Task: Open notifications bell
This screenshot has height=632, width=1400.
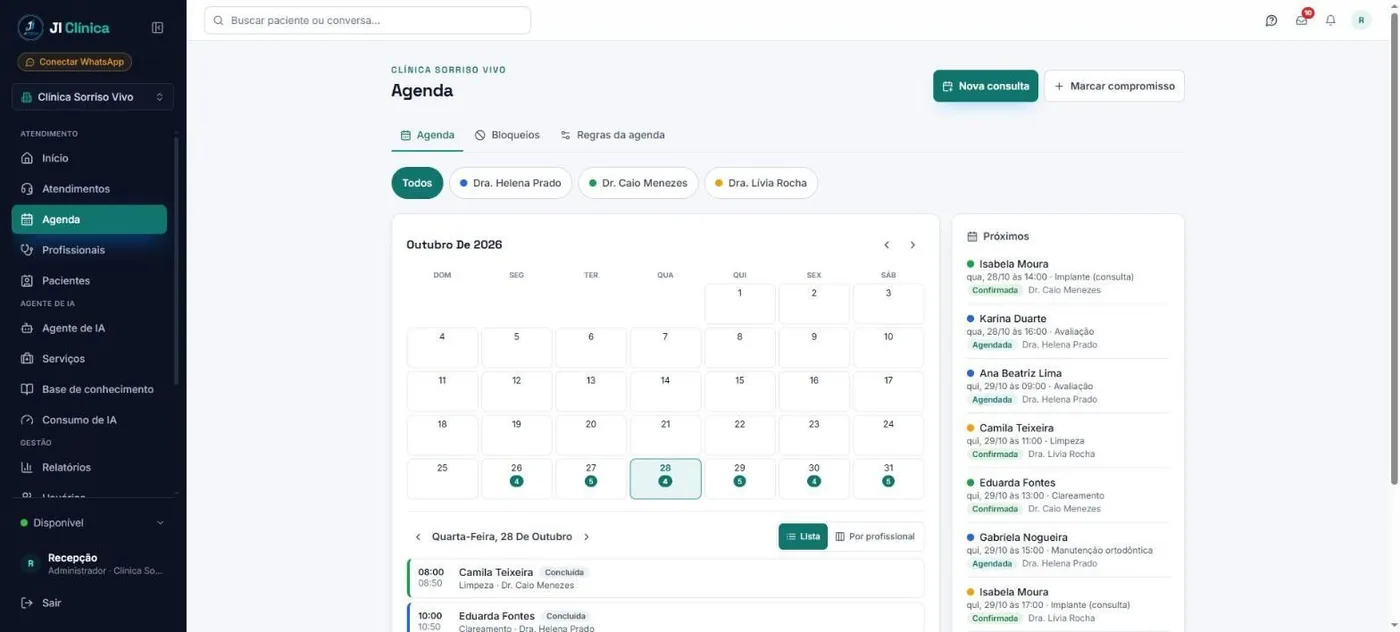Action: pos(1330,20)
